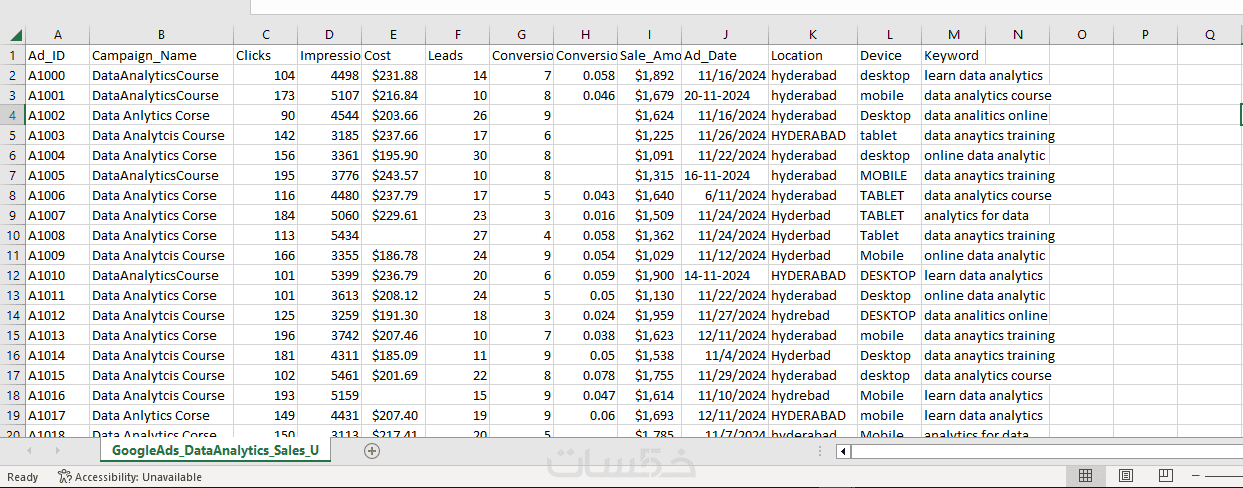This screenshot has width=1243, height=488.
Task: Select row 4 header
Action: pos(13,115)
